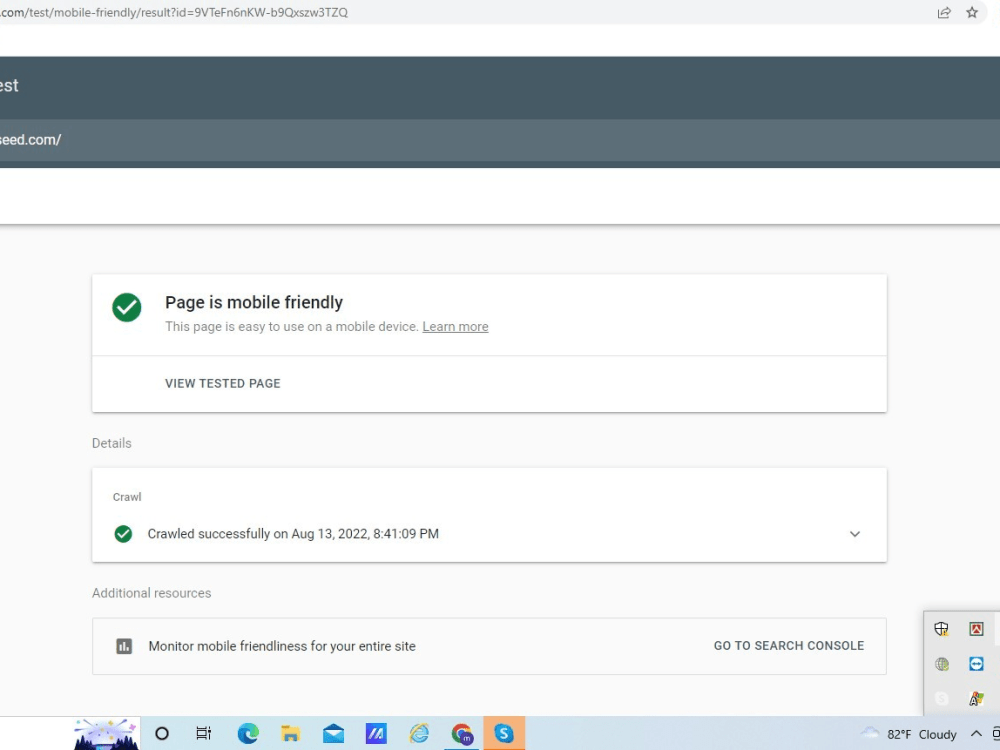Screen dimensions: 1000x750
Task: Launch Internet Explorer from the taskbar
Action: pyautogui.click(x=419, y=733)
